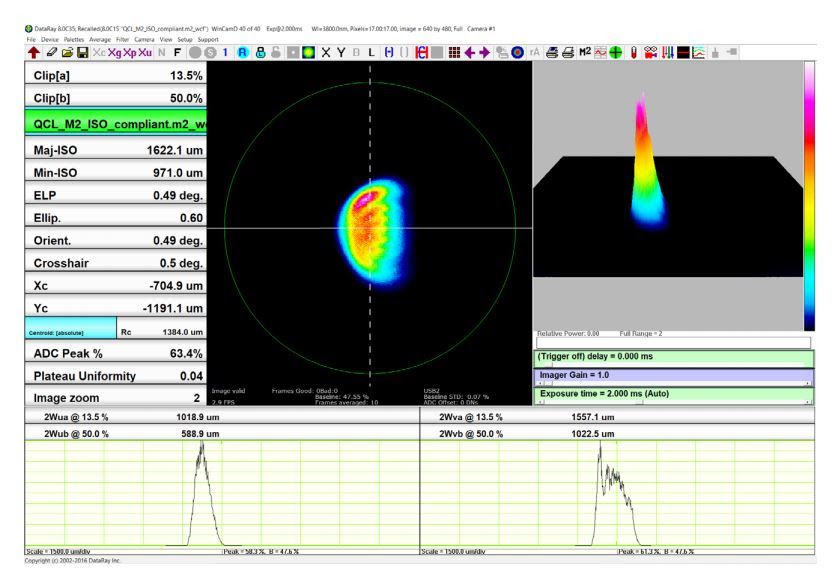Toggle the Centroid: [absolute] cyan button

71,328
